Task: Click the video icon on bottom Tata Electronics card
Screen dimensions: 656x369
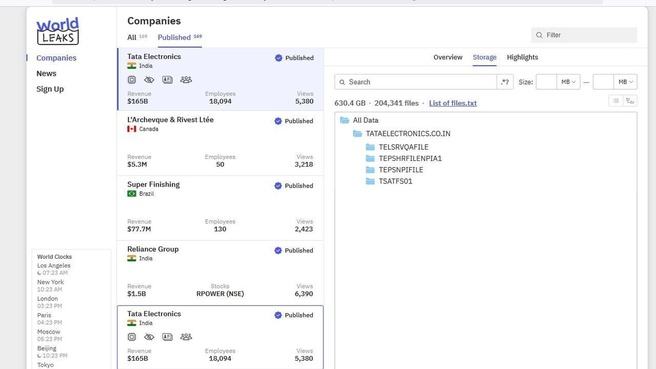Action: coord(132,337)
